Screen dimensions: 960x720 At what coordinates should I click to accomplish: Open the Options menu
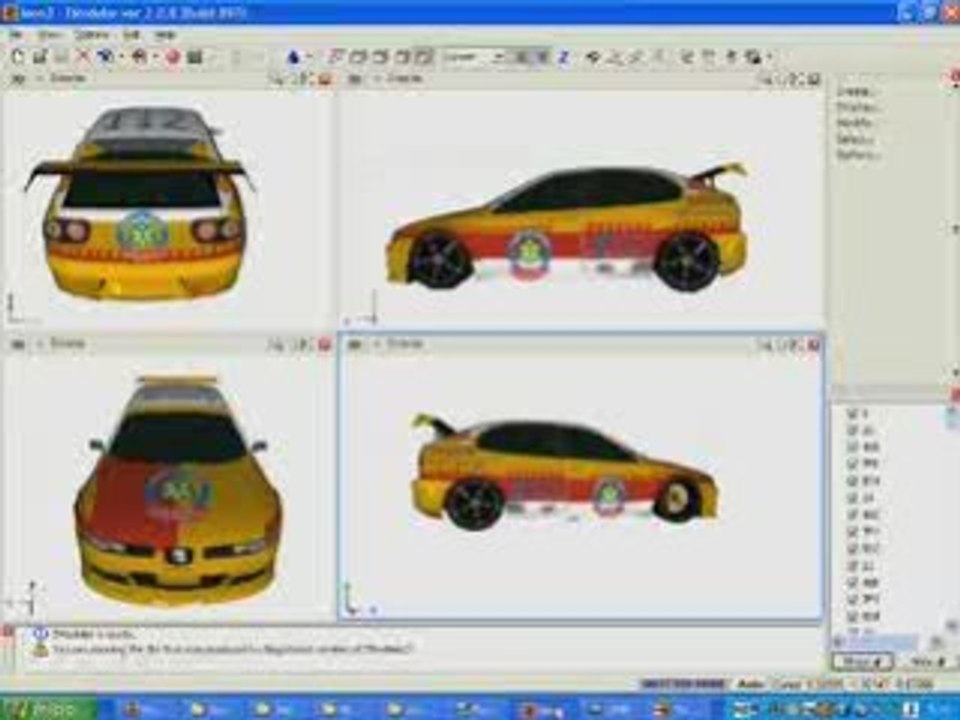pyautogui.click(x=92, y=35)
